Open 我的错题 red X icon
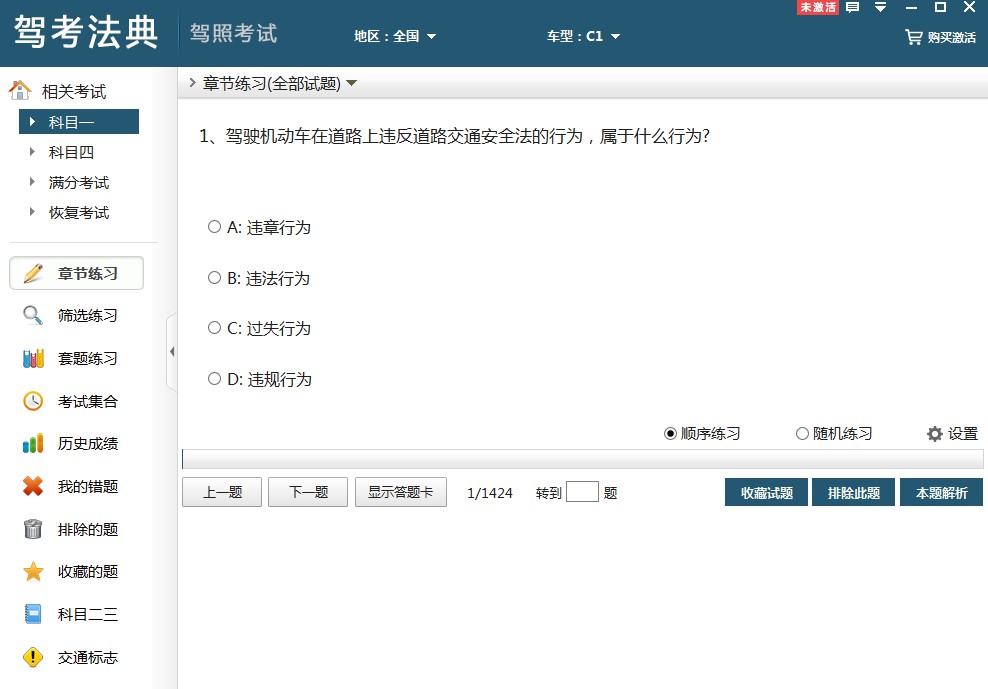This screenshot has height=689, width=988. (x=33, y=487)
